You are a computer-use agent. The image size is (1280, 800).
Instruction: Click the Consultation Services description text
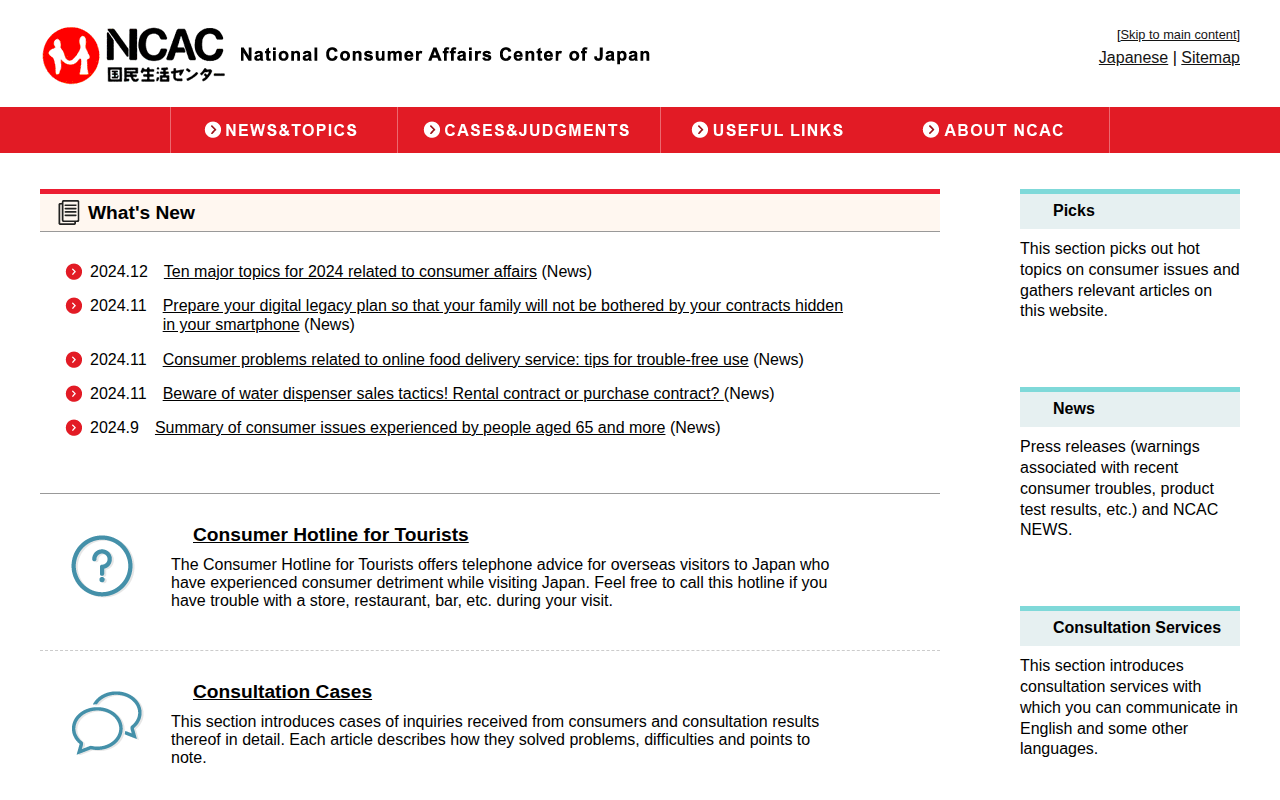(1130, 707)
